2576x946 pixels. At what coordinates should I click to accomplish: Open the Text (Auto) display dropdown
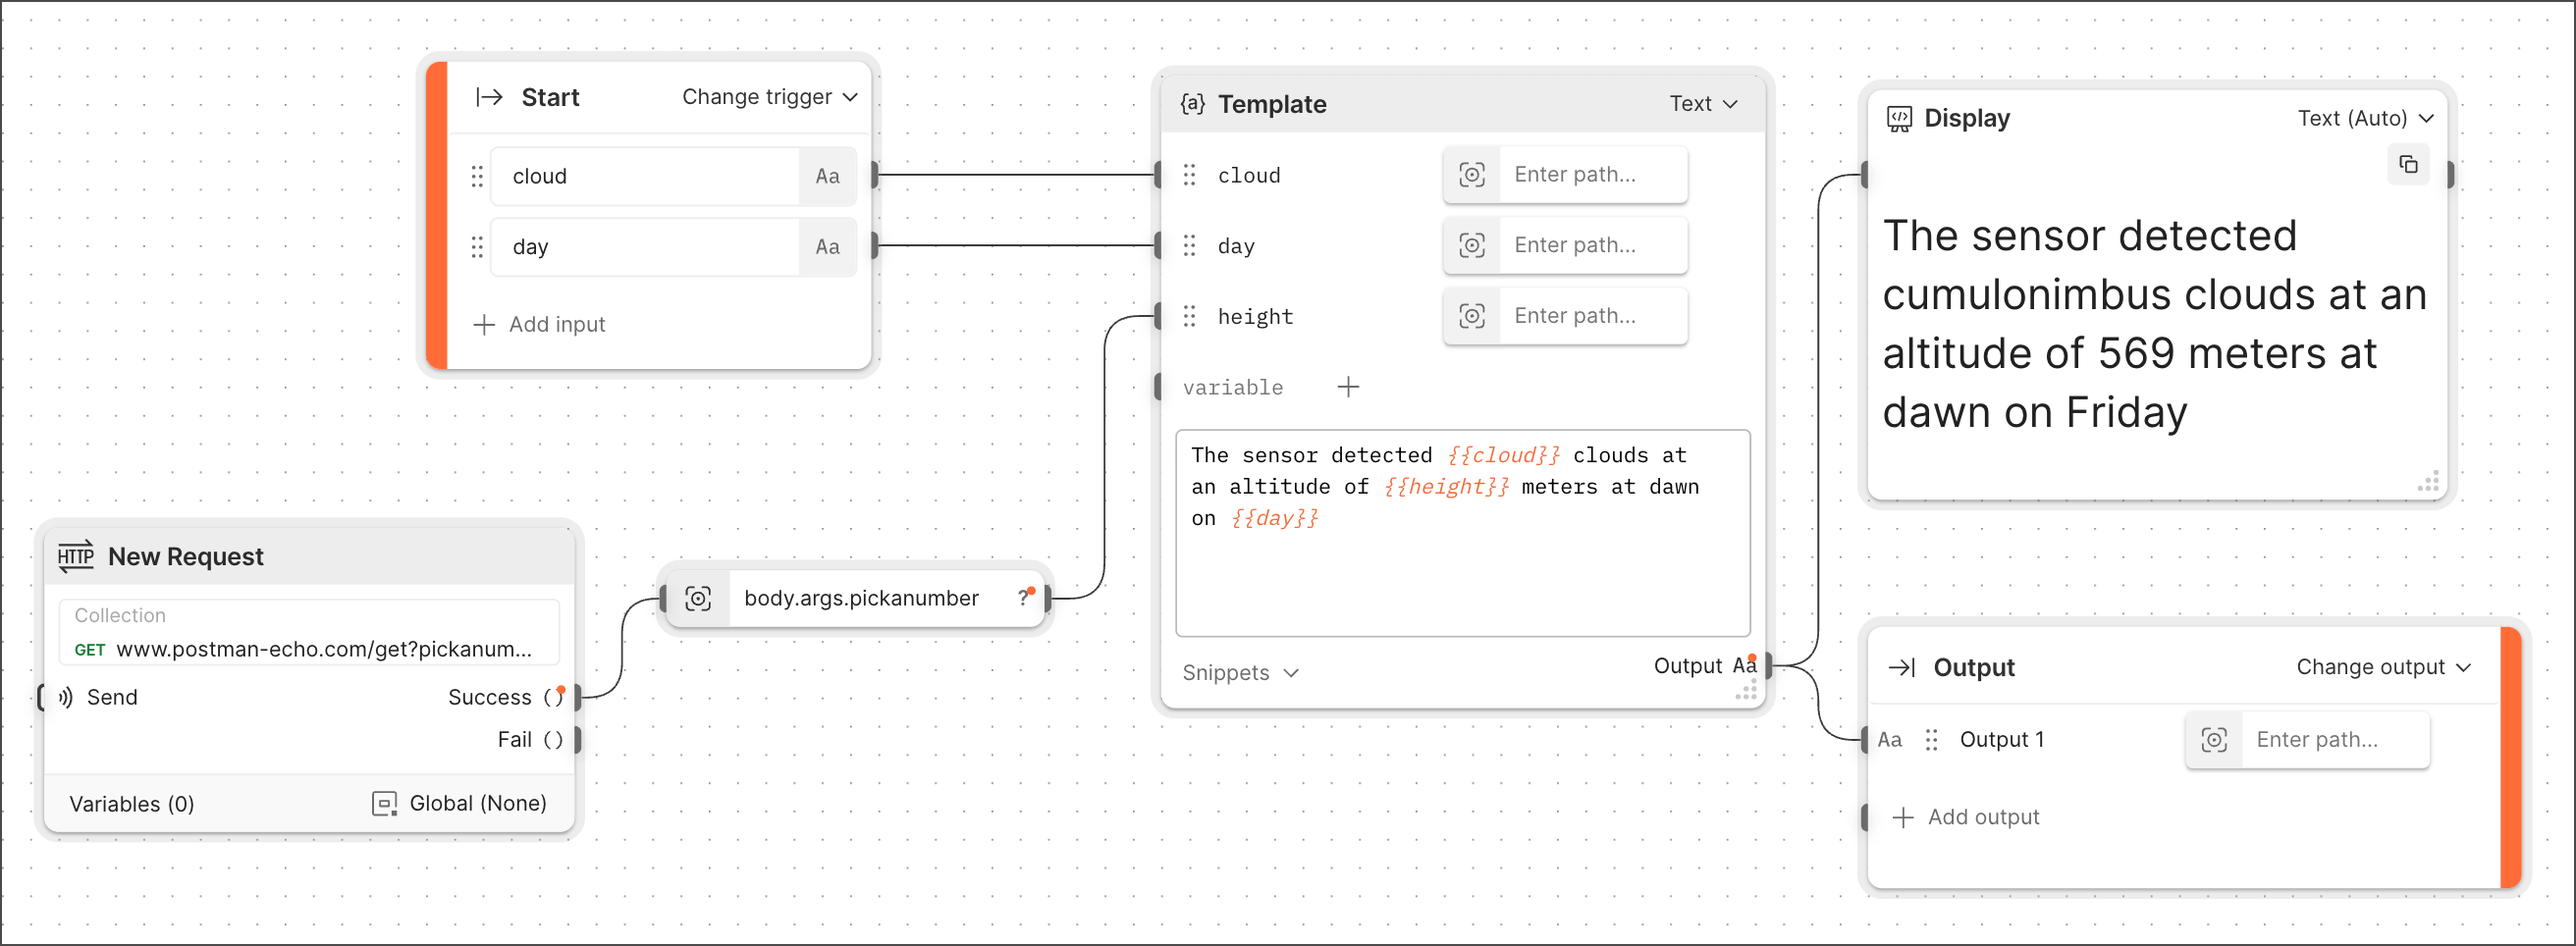2364,119
